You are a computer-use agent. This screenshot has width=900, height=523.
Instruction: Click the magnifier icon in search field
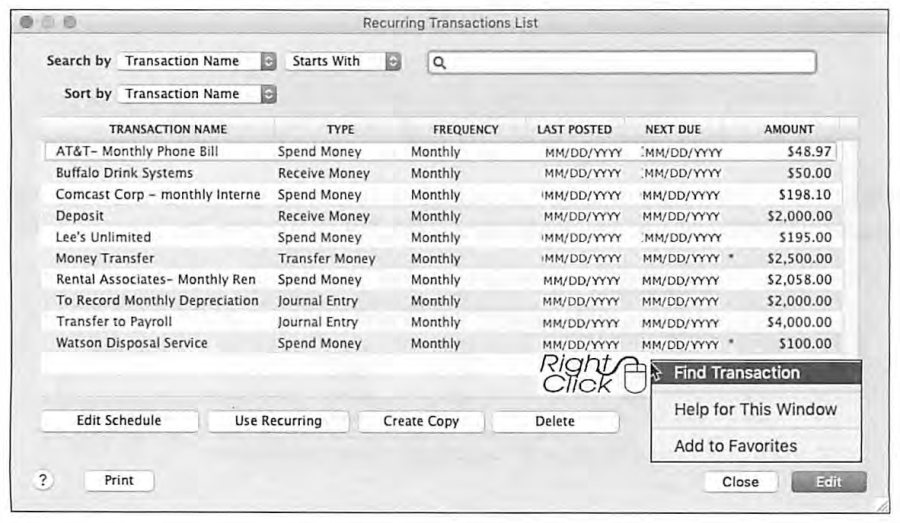click(439, 63)
